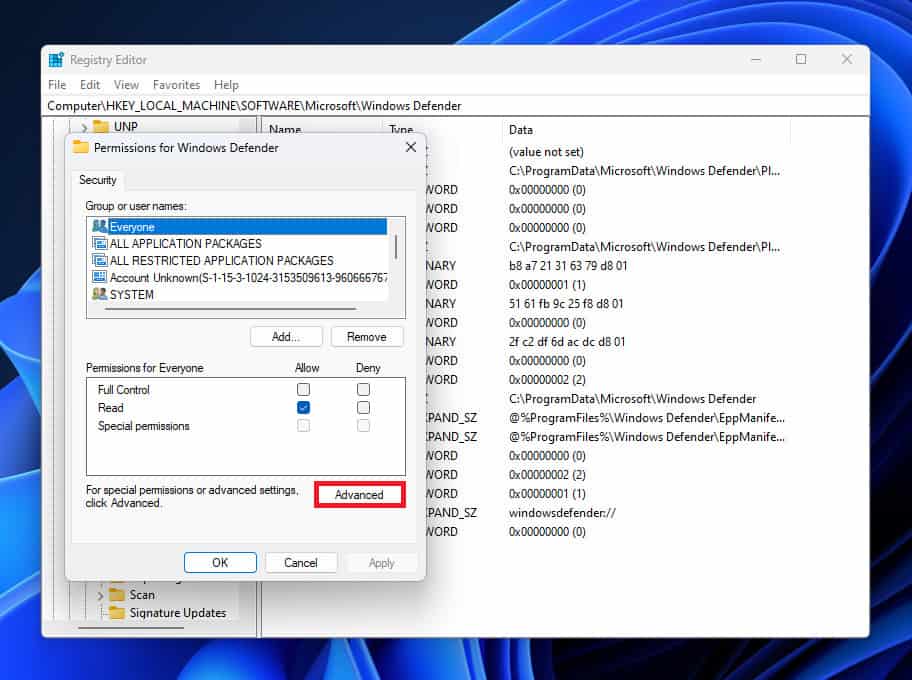Click the ALL APPLICATION PACKAGES icon

pyautogui.click(x=99, y=243)
